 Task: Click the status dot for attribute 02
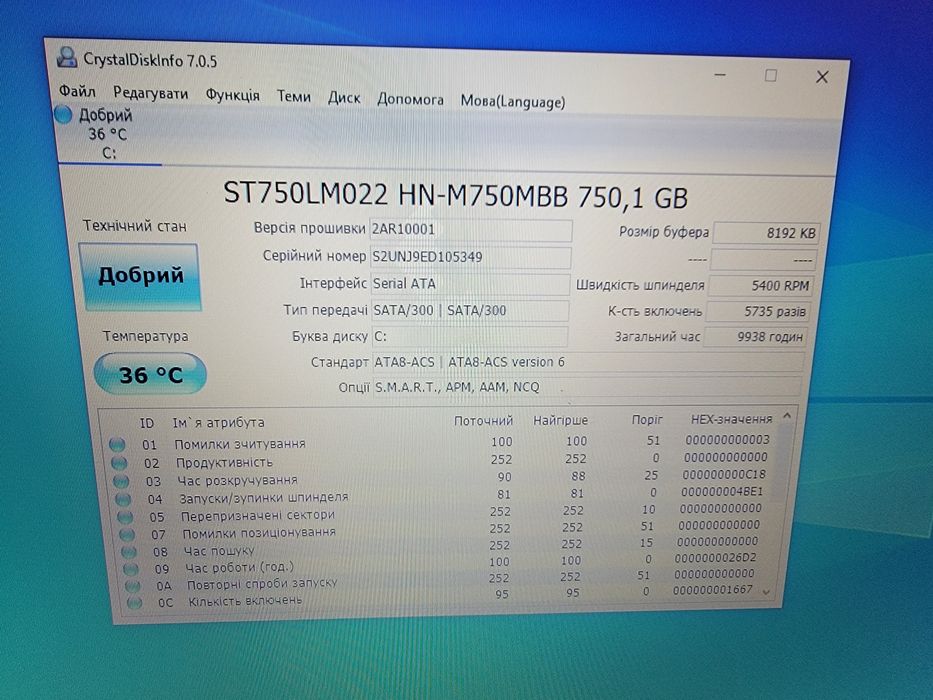coord(119,462)
